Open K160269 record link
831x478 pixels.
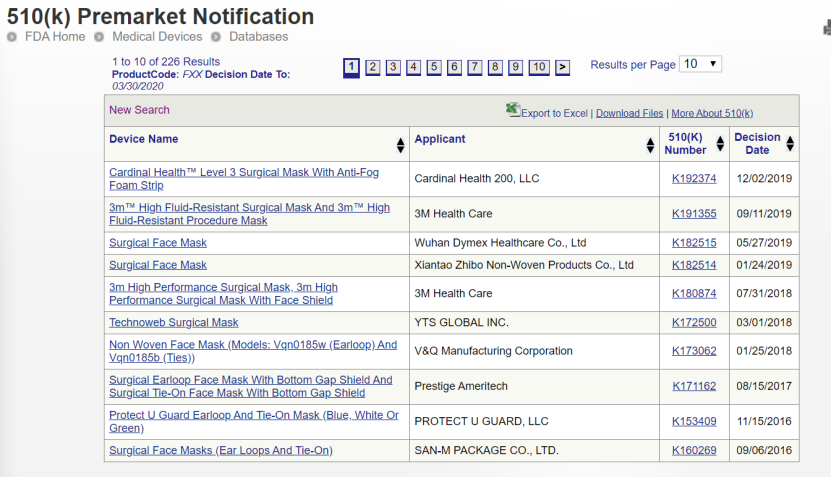click(694, 450)
